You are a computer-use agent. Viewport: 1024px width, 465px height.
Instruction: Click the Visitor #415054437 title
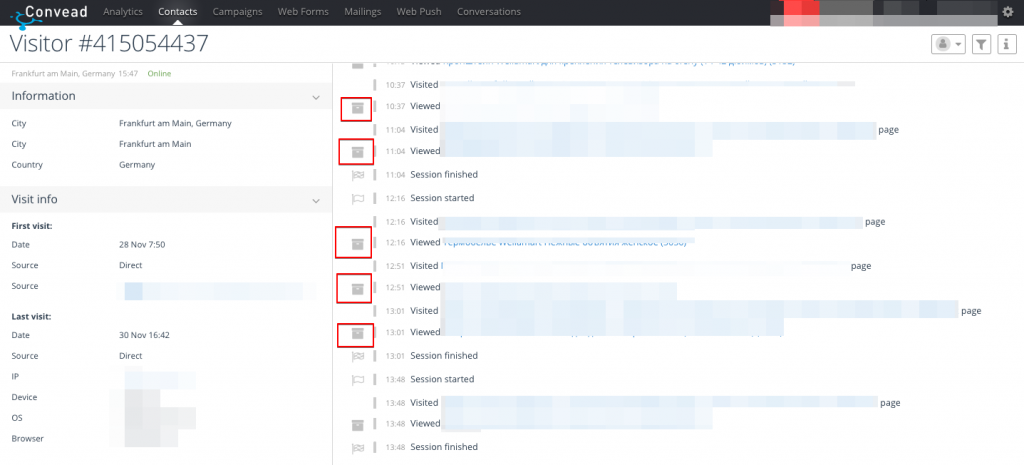(x=109, y=44)
